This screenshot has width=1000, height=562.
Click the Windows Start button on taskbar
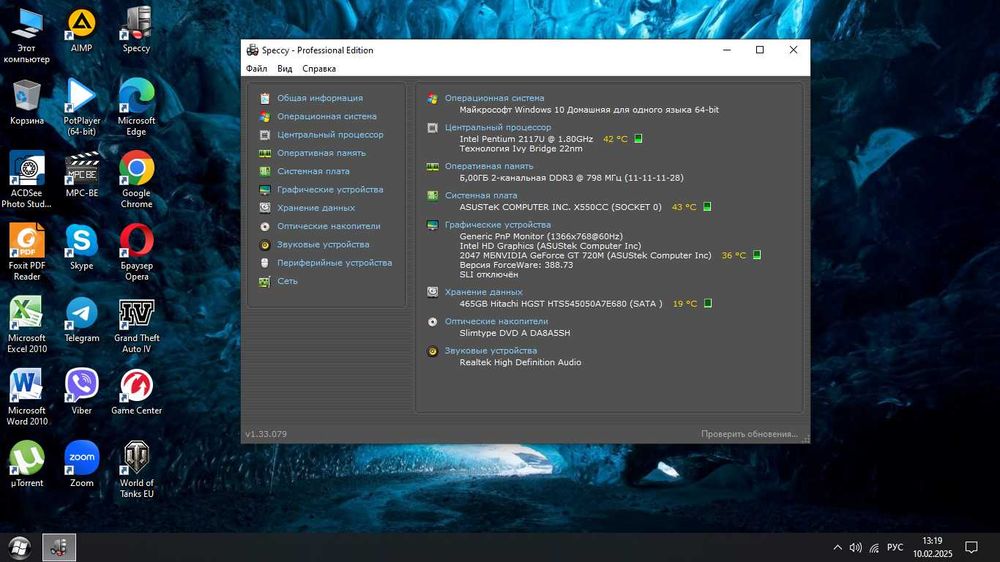pos(20,547)
